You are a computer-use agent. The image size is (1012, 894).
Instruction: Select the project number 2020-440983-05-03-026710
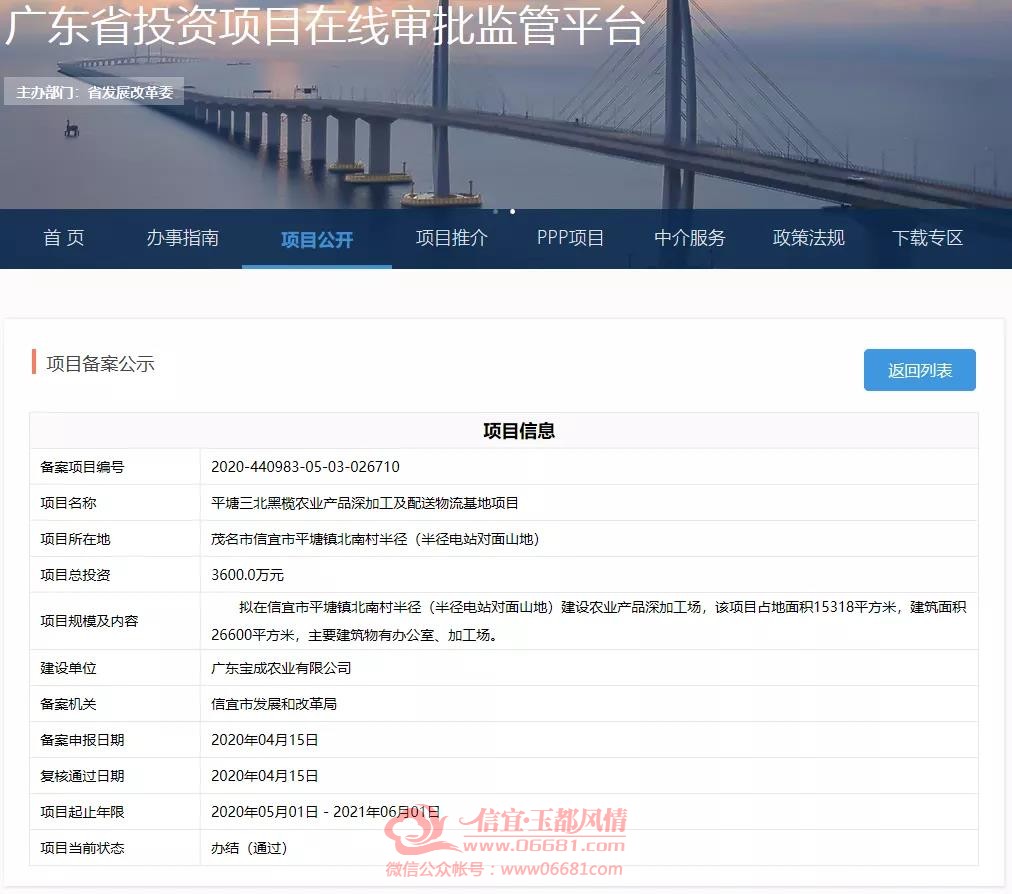(x=305, y=467)
